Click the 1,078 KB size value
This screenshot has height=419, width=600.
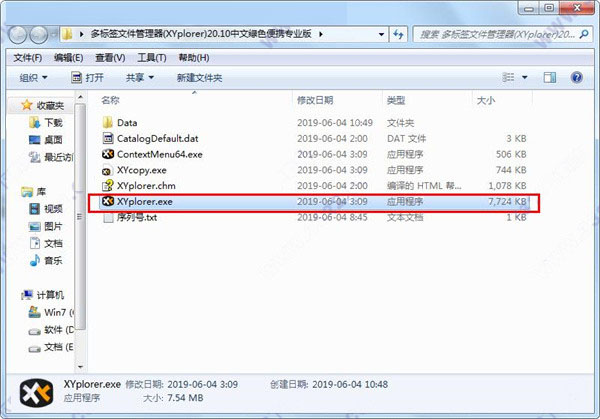click(x=507, y=186)
